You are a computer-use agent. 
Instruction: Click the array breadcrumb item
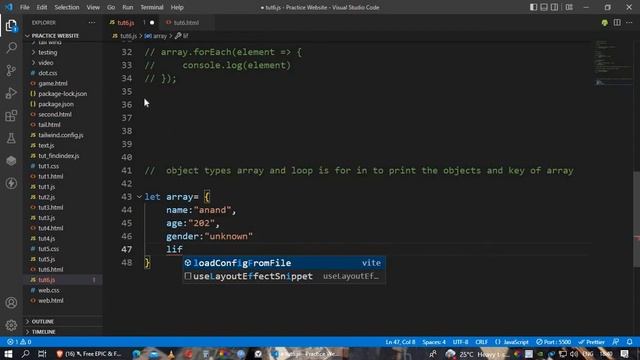coord(156,36)
